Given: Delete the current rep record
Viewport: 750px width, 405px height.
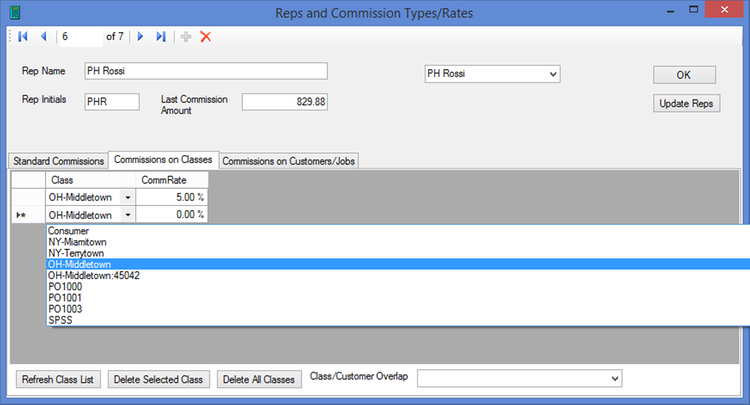Looking at the screenshot, I should click(x=206, y=36).
